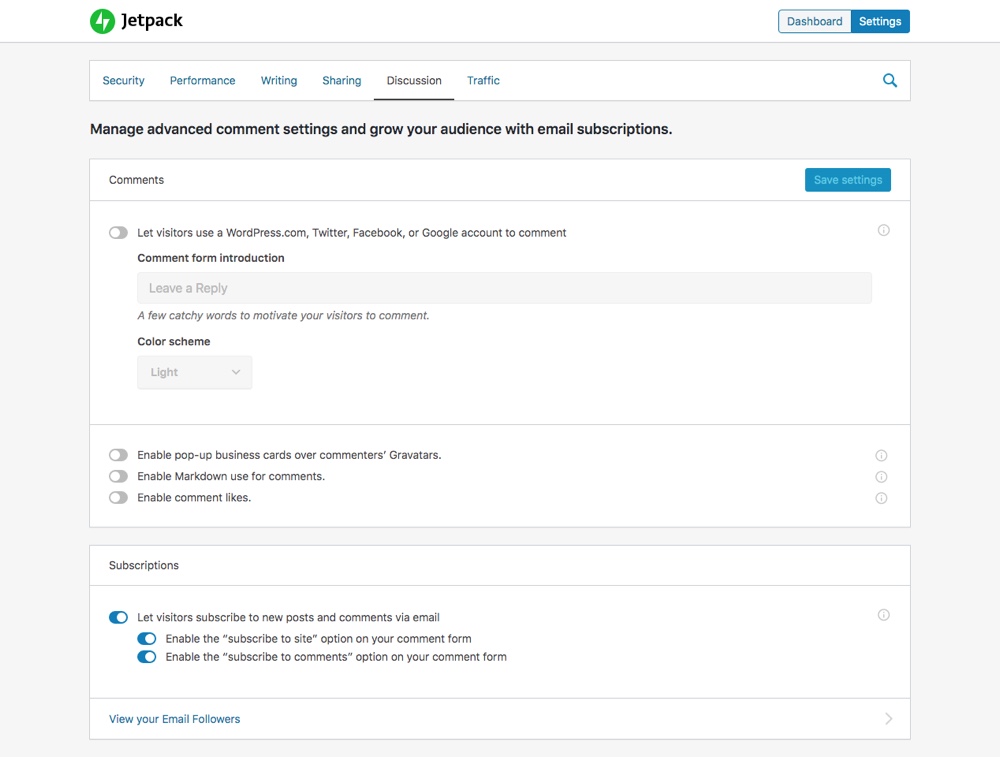Toggle pop-up business cards over Gravatars
The width and height of the screenshot is (1000, 757).
[118, 455]
